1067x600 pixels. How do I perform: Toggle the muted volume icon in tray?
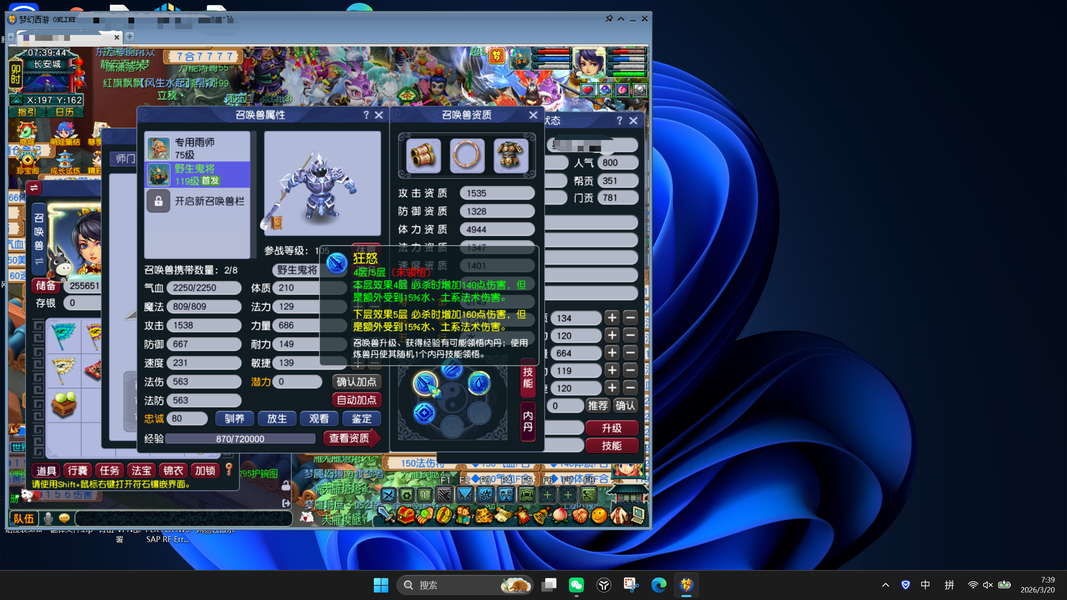pos(988,585)
